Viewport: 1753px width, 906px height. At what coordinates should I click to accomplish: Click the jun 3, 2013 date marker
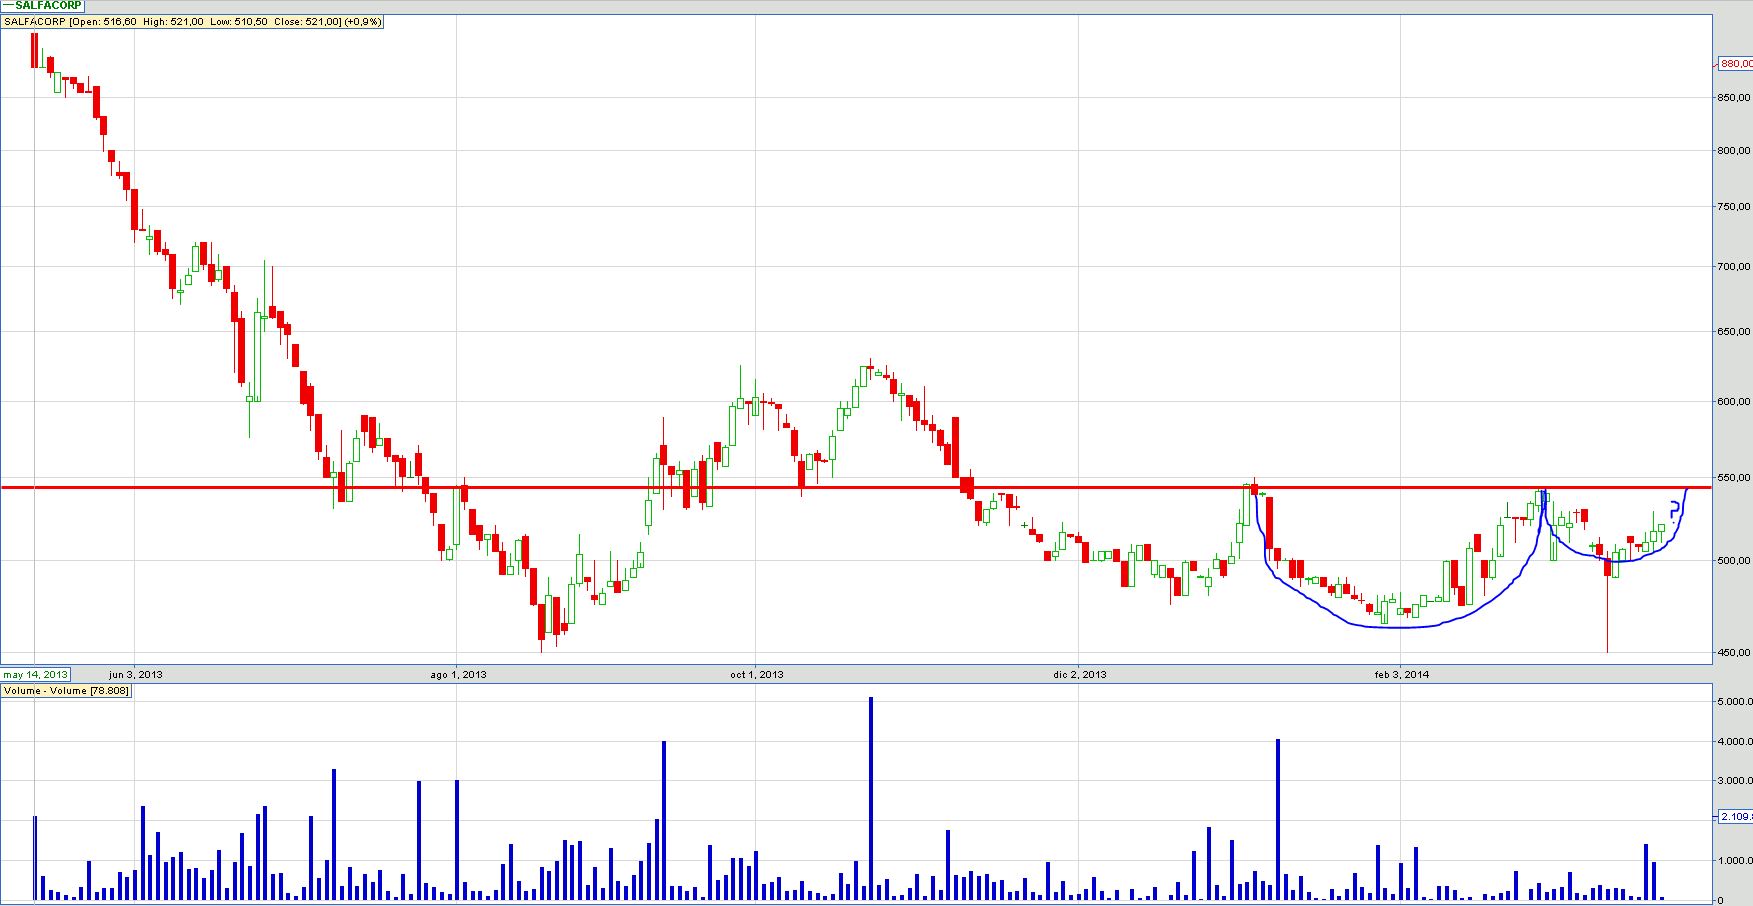pos(135,674)
